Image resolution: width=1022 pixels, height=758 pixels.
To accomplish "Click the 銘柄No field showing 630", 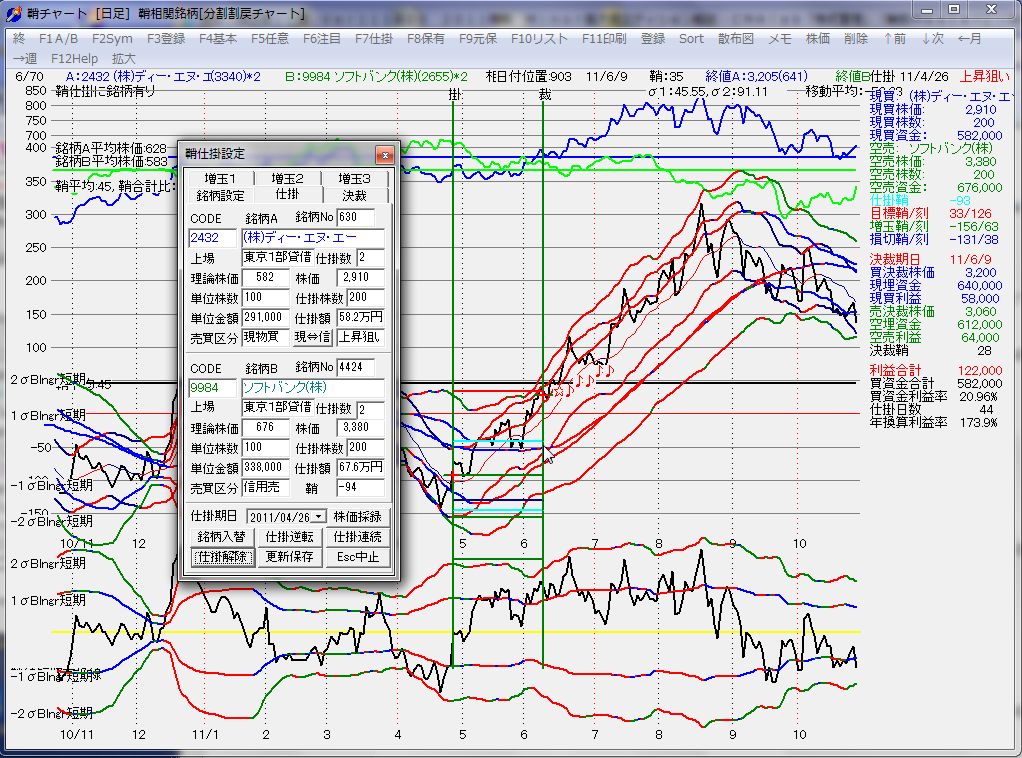I will point(355,218).
